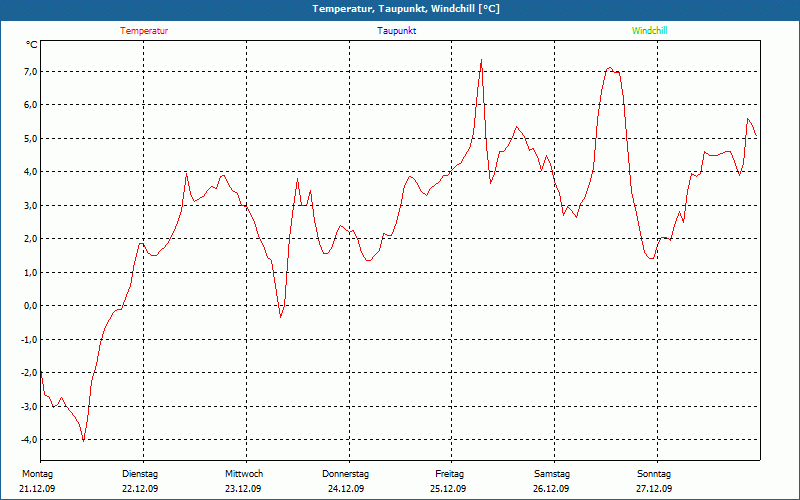Click the date 25.12.09
Image resolution: width=800 pixels, height=500 pixels.
pos(448,489)
